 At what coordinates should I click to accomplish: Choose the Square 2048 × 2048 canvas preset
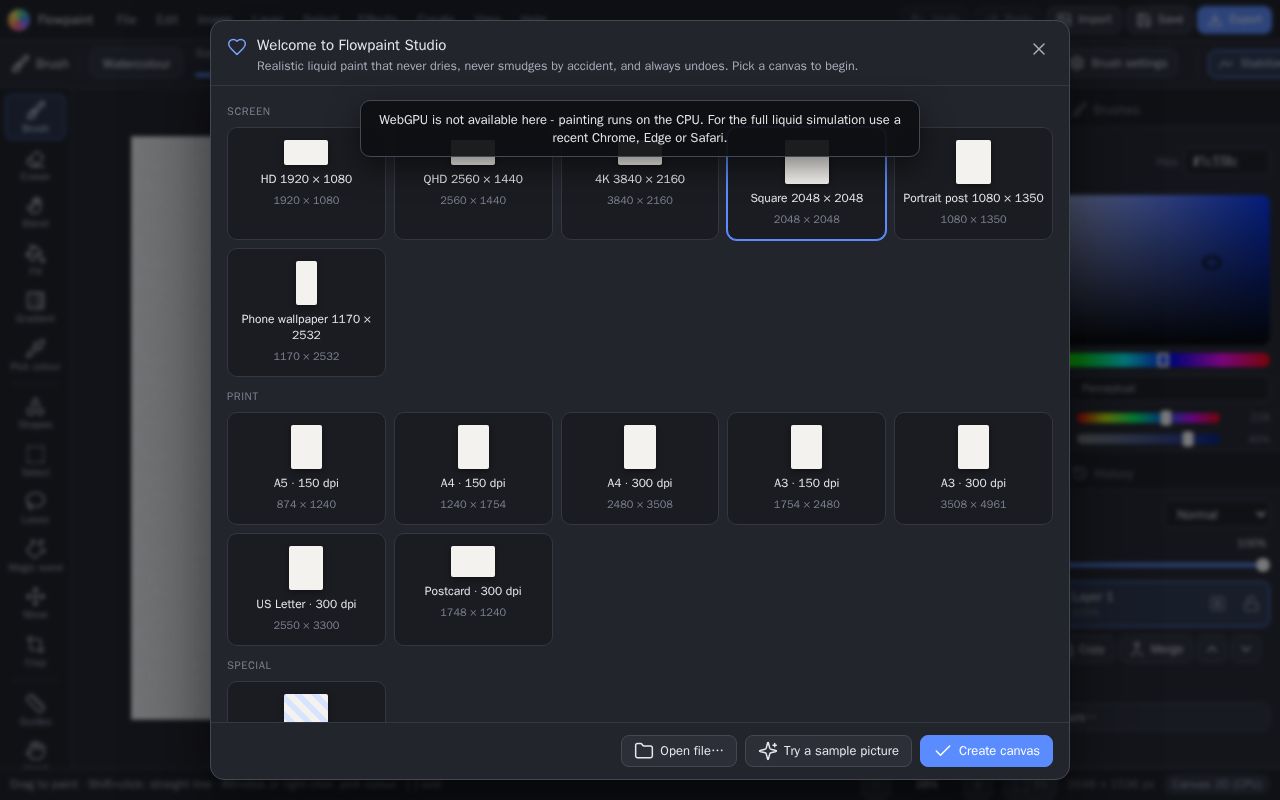(x=806, y=183)
